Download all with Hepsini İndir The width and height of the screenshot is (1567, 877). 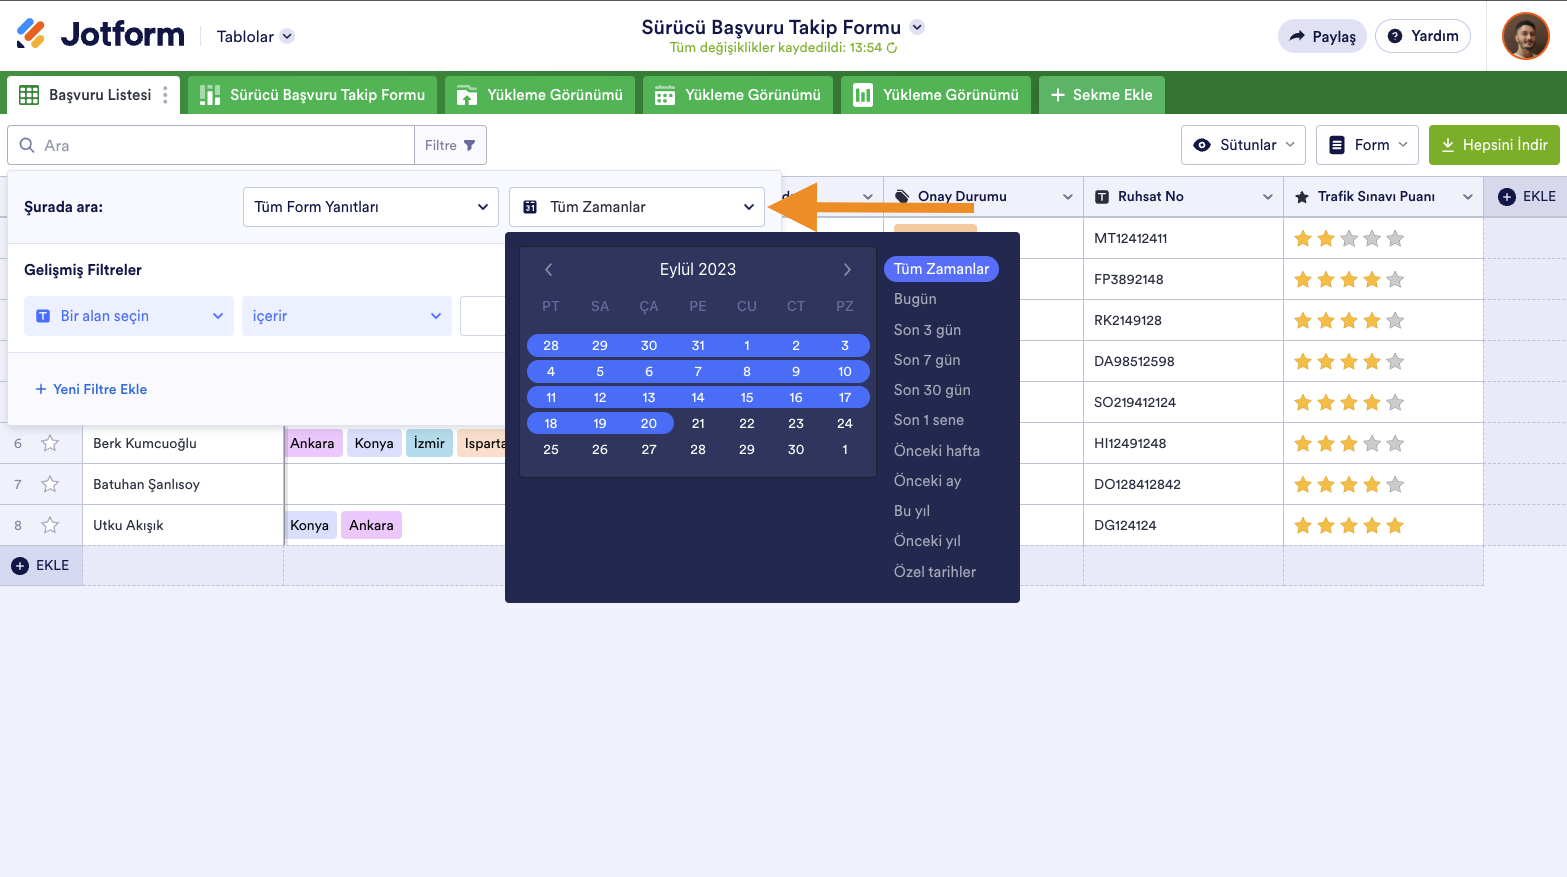(1494, 145)
